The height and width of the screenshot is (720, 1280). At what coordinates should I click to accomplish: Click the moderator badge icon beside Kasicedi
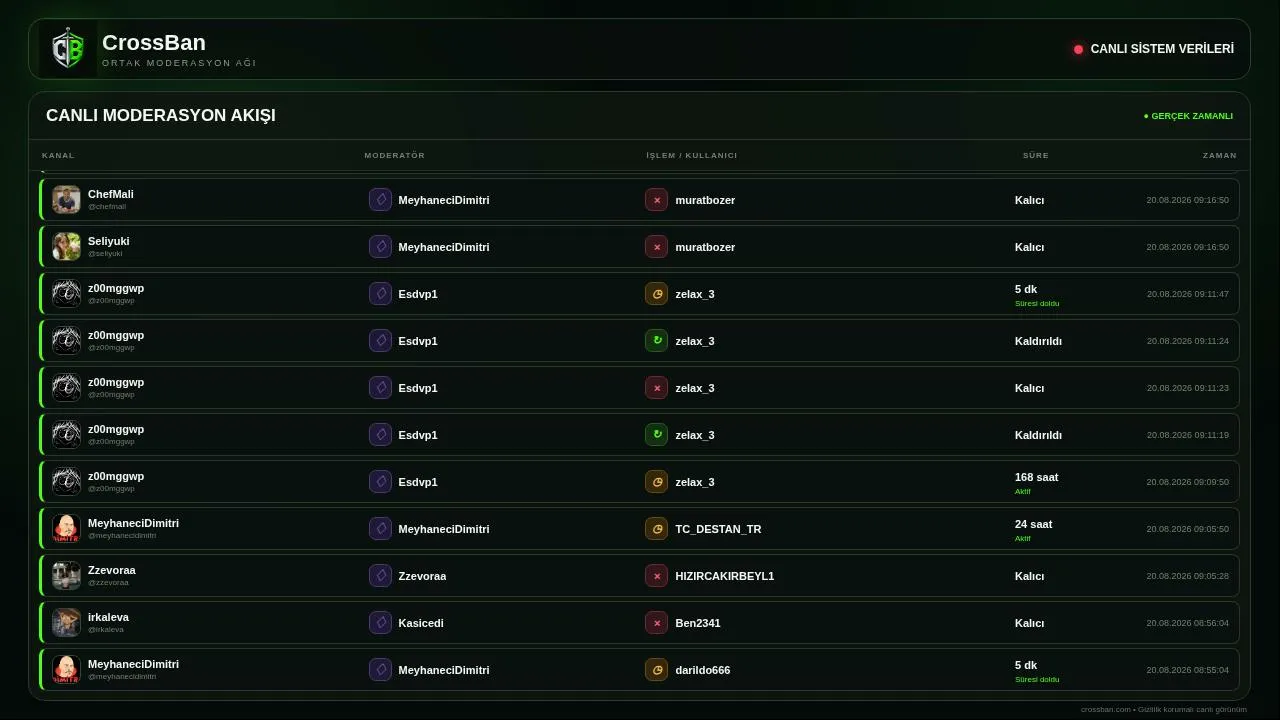coord(380,623)
